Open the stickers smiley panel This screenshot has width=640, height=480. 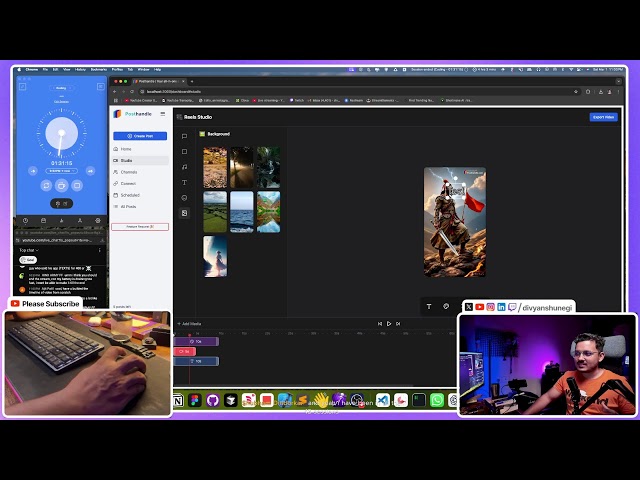(x=184, y=198)
